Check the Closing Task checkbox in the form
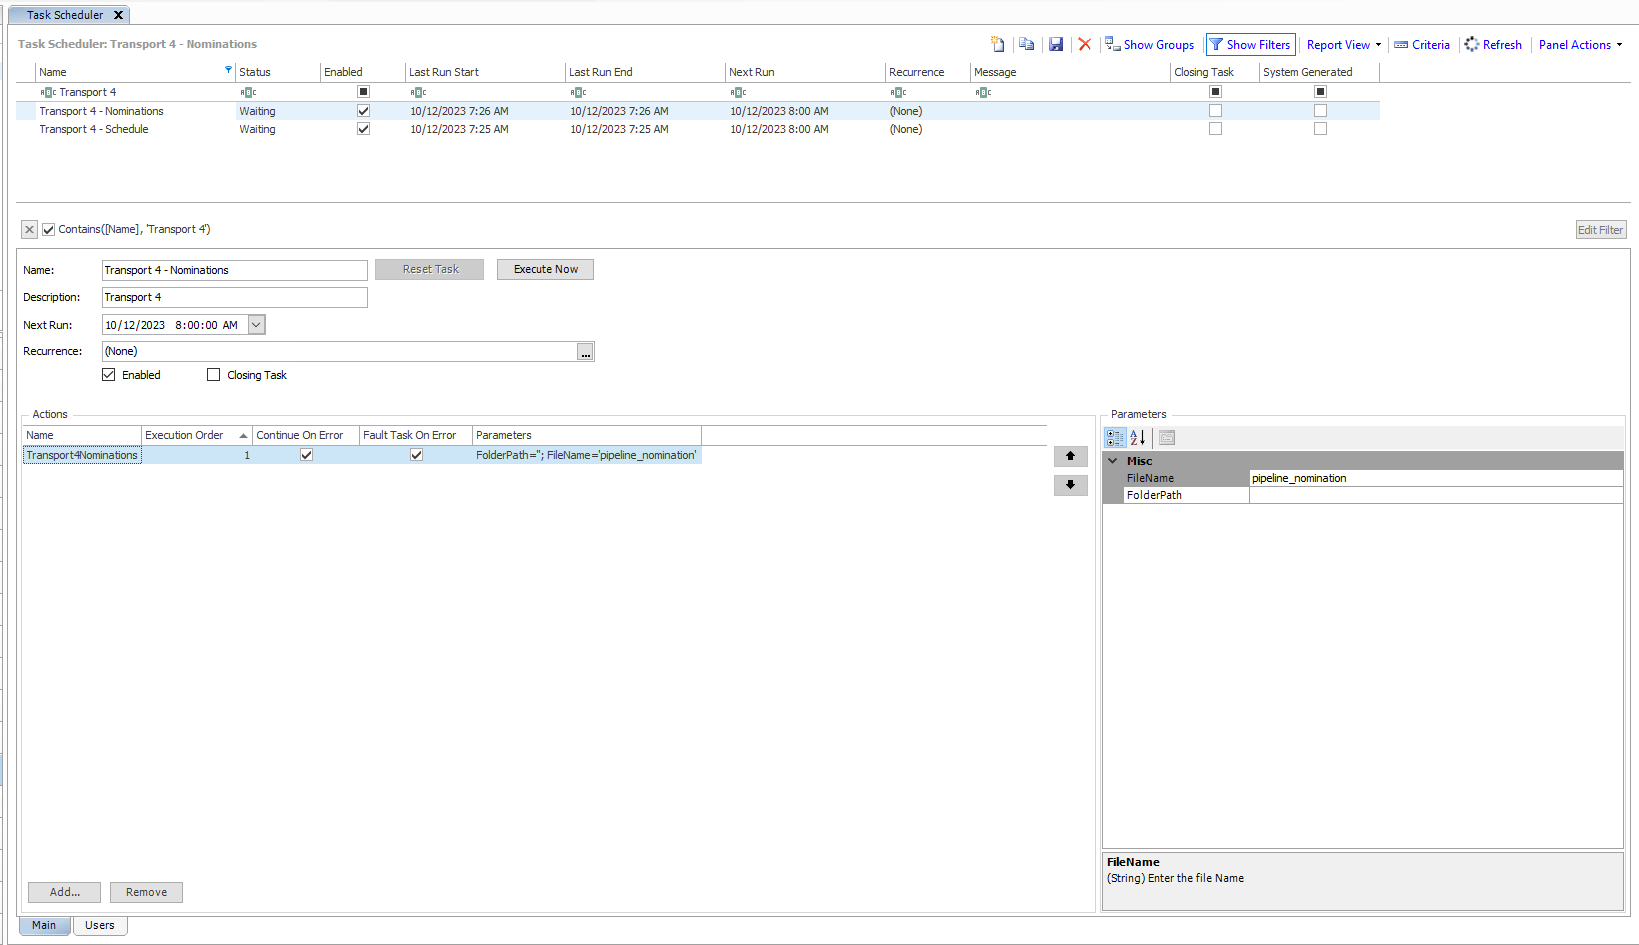This screenshot has width=1639, height=945. tap(213, 375)
